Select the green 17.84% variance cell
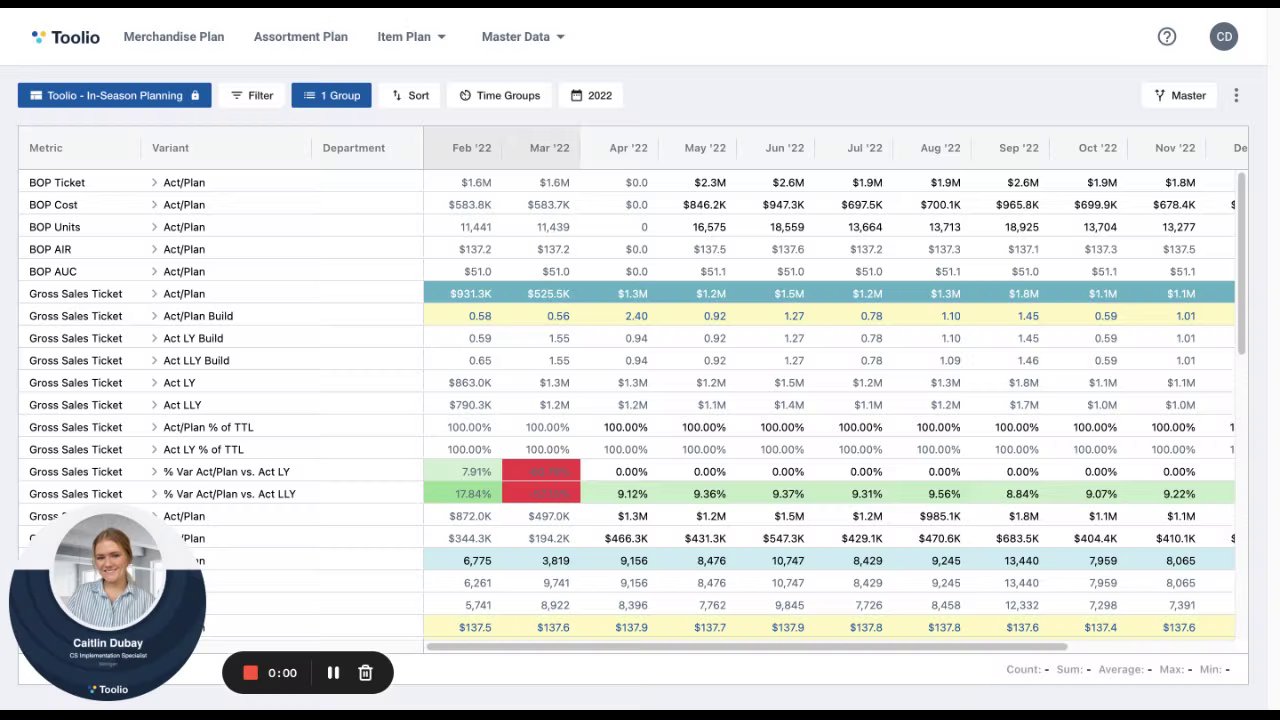This screenshot has width=1280, height=720. pyautogui.click(x=463, y=494)
